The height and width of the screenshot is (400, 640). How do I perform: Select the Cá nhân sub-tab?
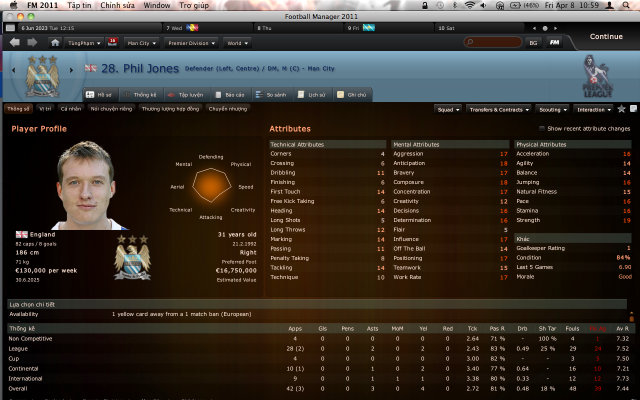point(71,109)
